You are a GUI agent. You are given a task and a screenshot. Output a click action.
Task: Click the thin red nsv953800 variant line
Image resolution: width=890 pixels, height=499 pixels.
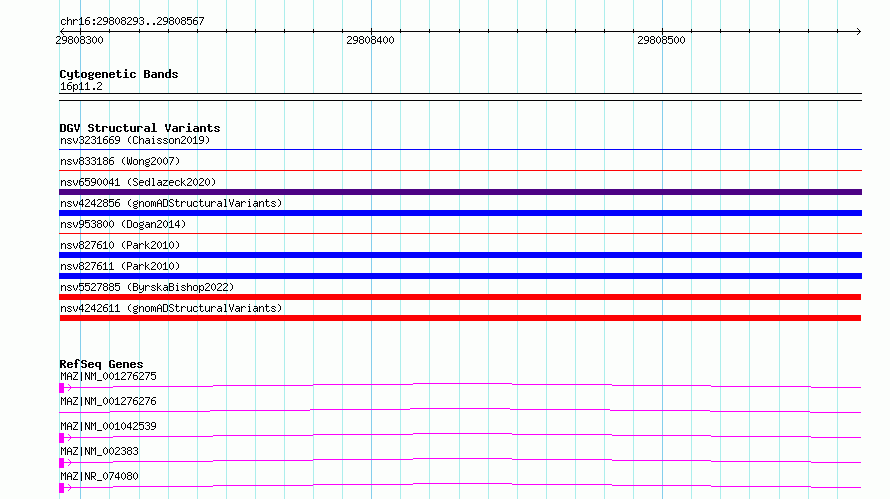tap(460, 233)
